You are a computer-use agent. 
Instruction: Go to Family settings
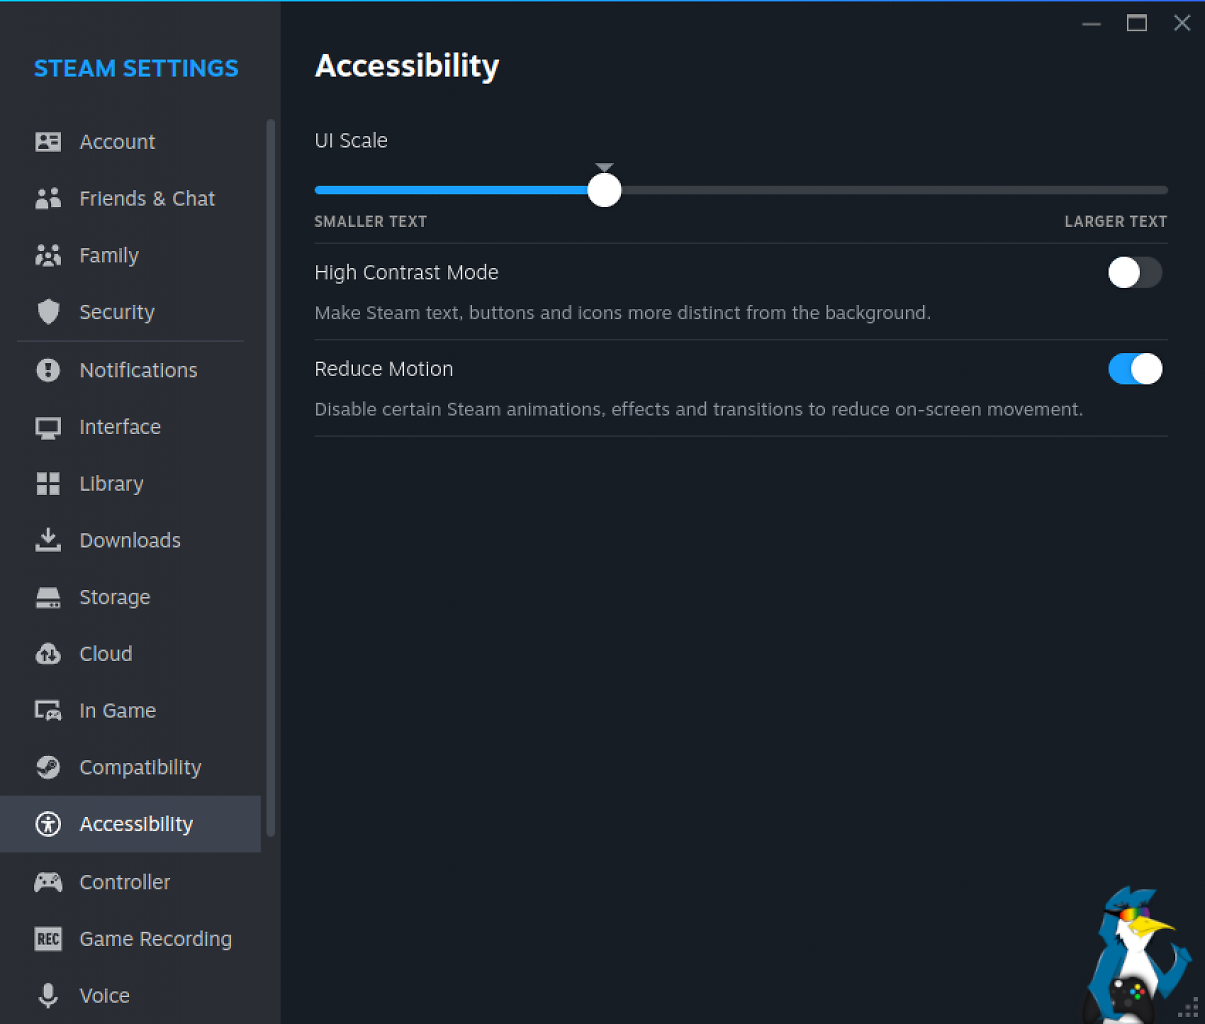pyautogui.click(x=130, y=256)
